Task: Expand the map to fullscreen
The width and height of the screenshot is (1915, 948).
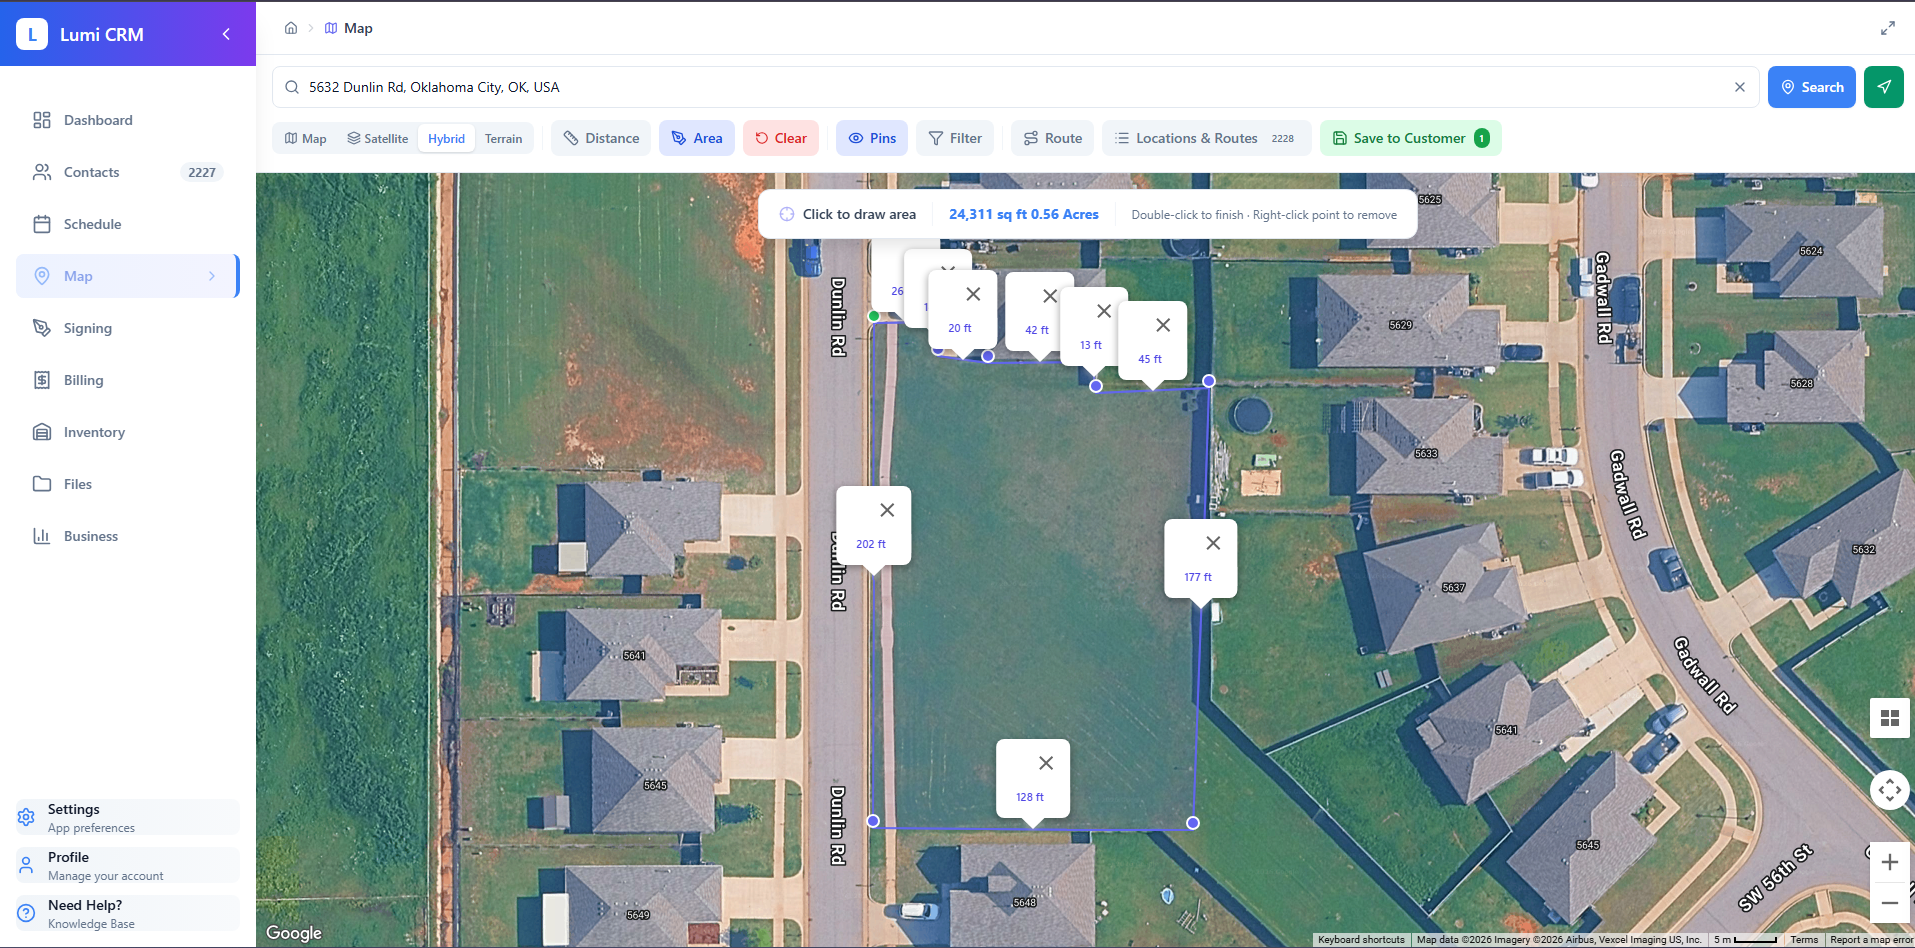Action: click(x=1888, y=27)
